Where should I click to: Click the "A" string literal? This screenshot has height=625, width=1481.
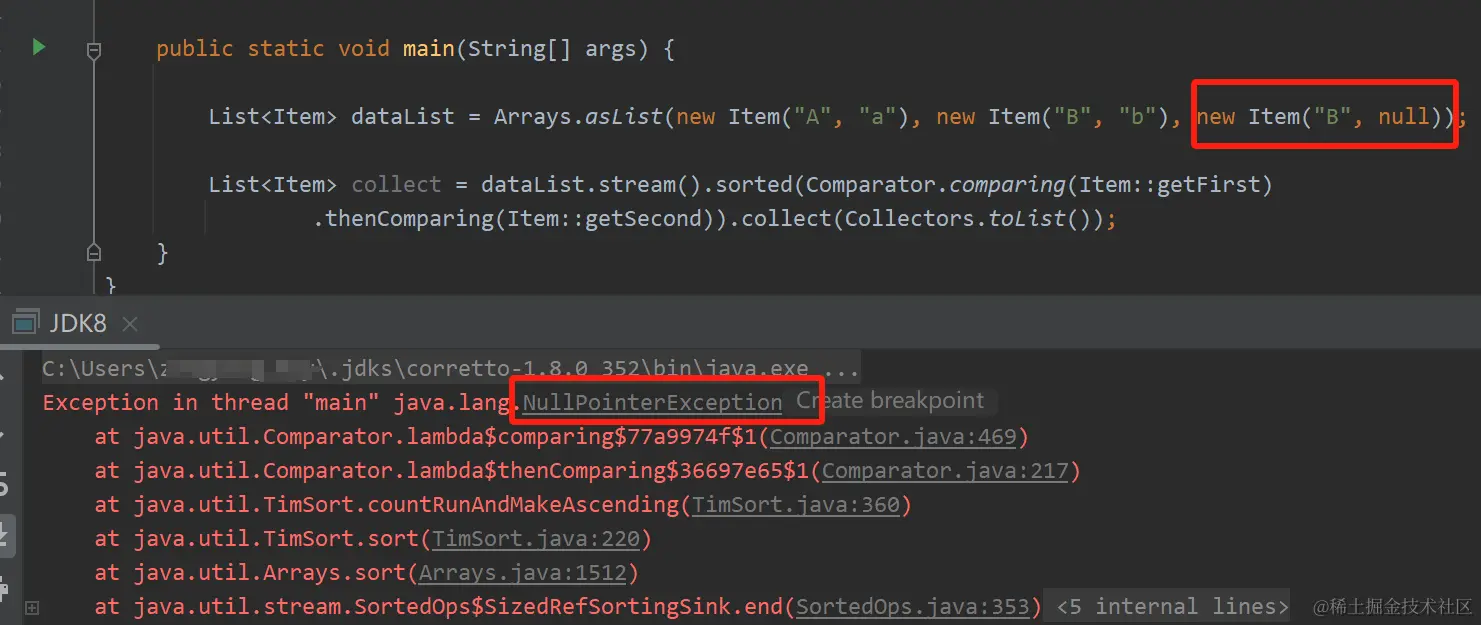tap(812, 116)
